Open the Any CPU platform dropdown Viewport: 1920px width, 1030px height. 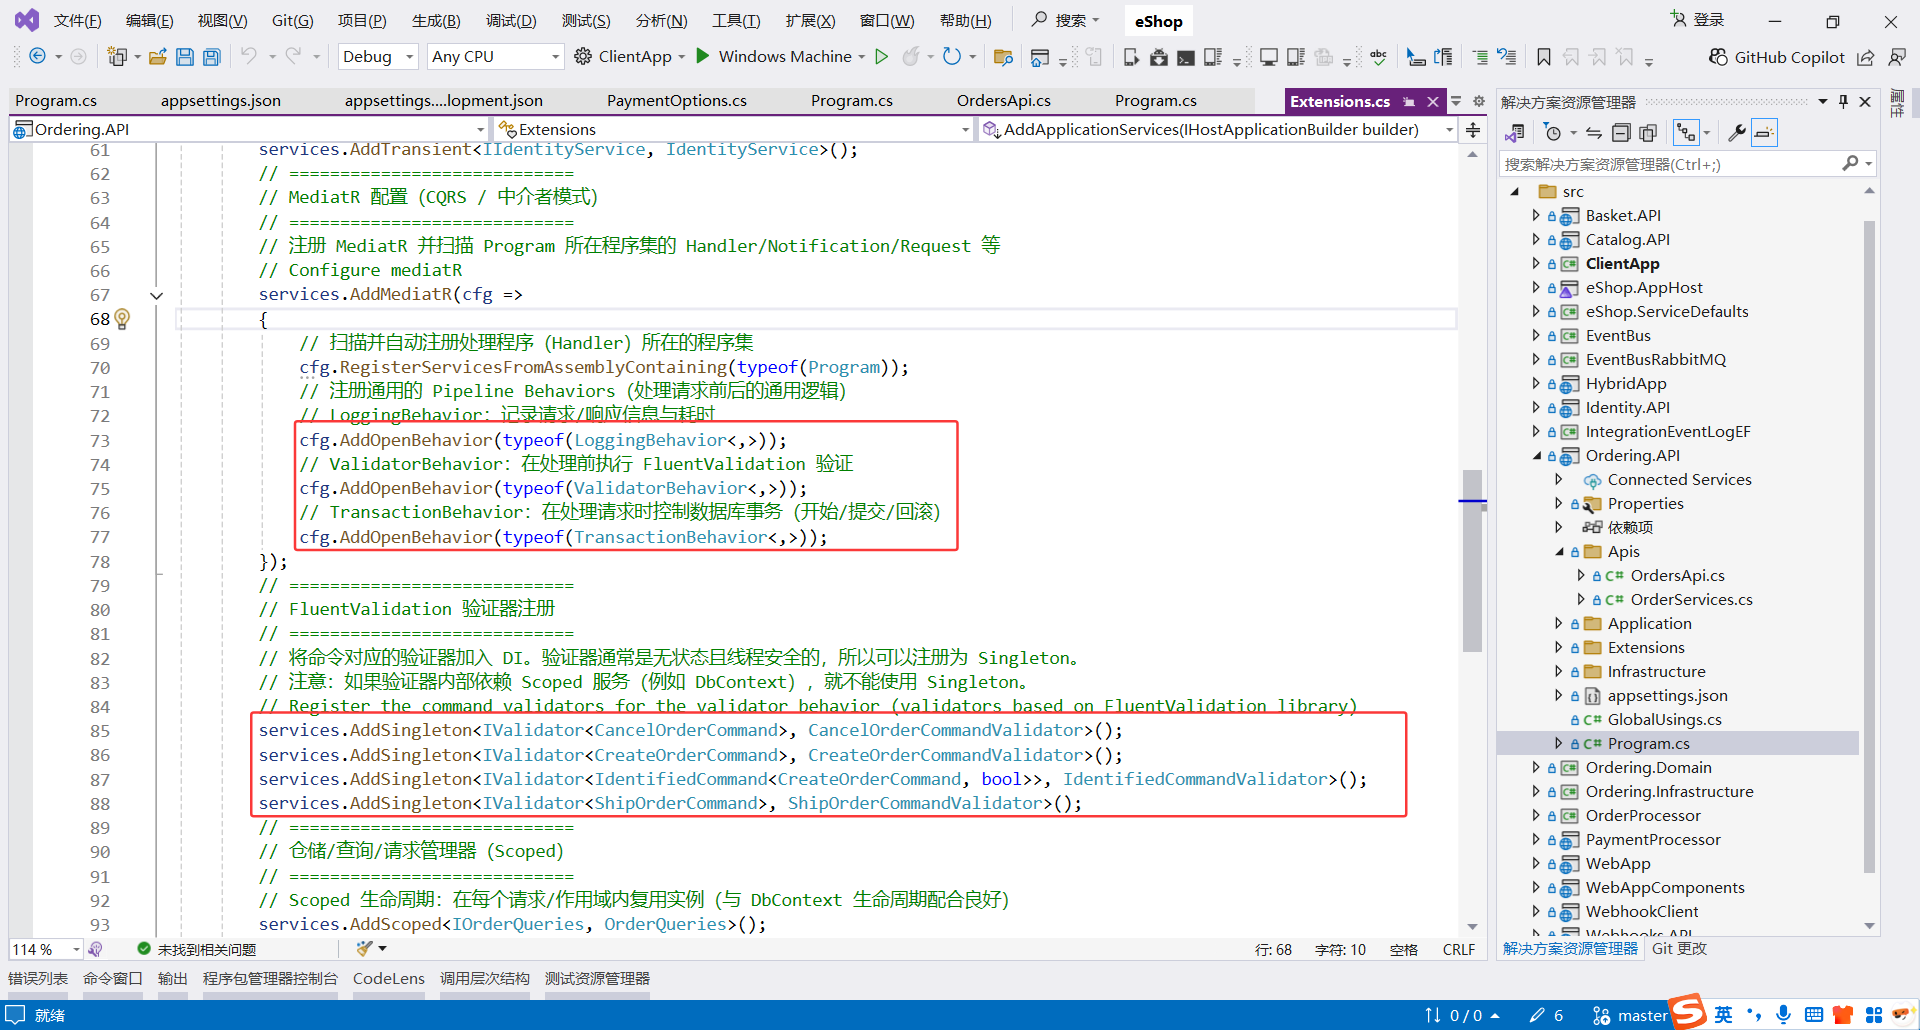pos(495,57)
